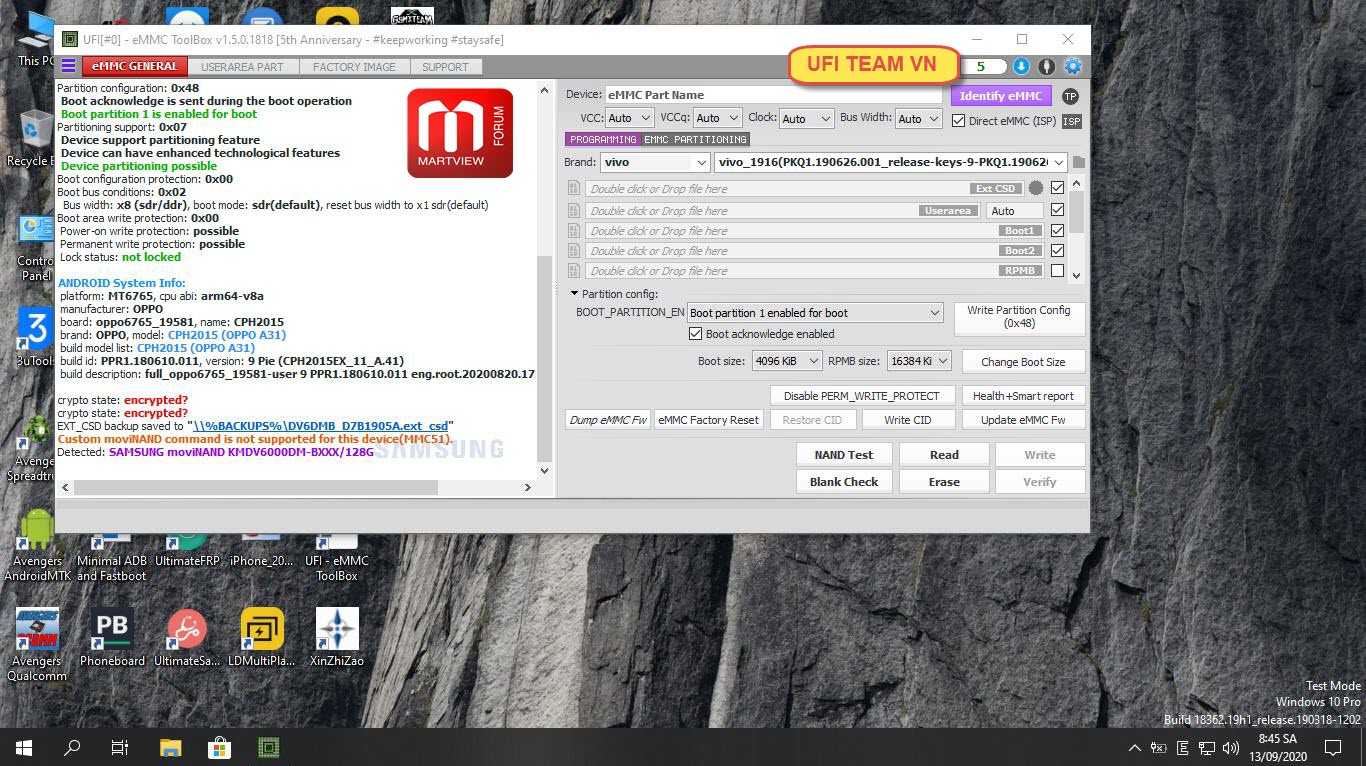Click the Windows Start button
1366x766 pixels.
coord(24,747)
